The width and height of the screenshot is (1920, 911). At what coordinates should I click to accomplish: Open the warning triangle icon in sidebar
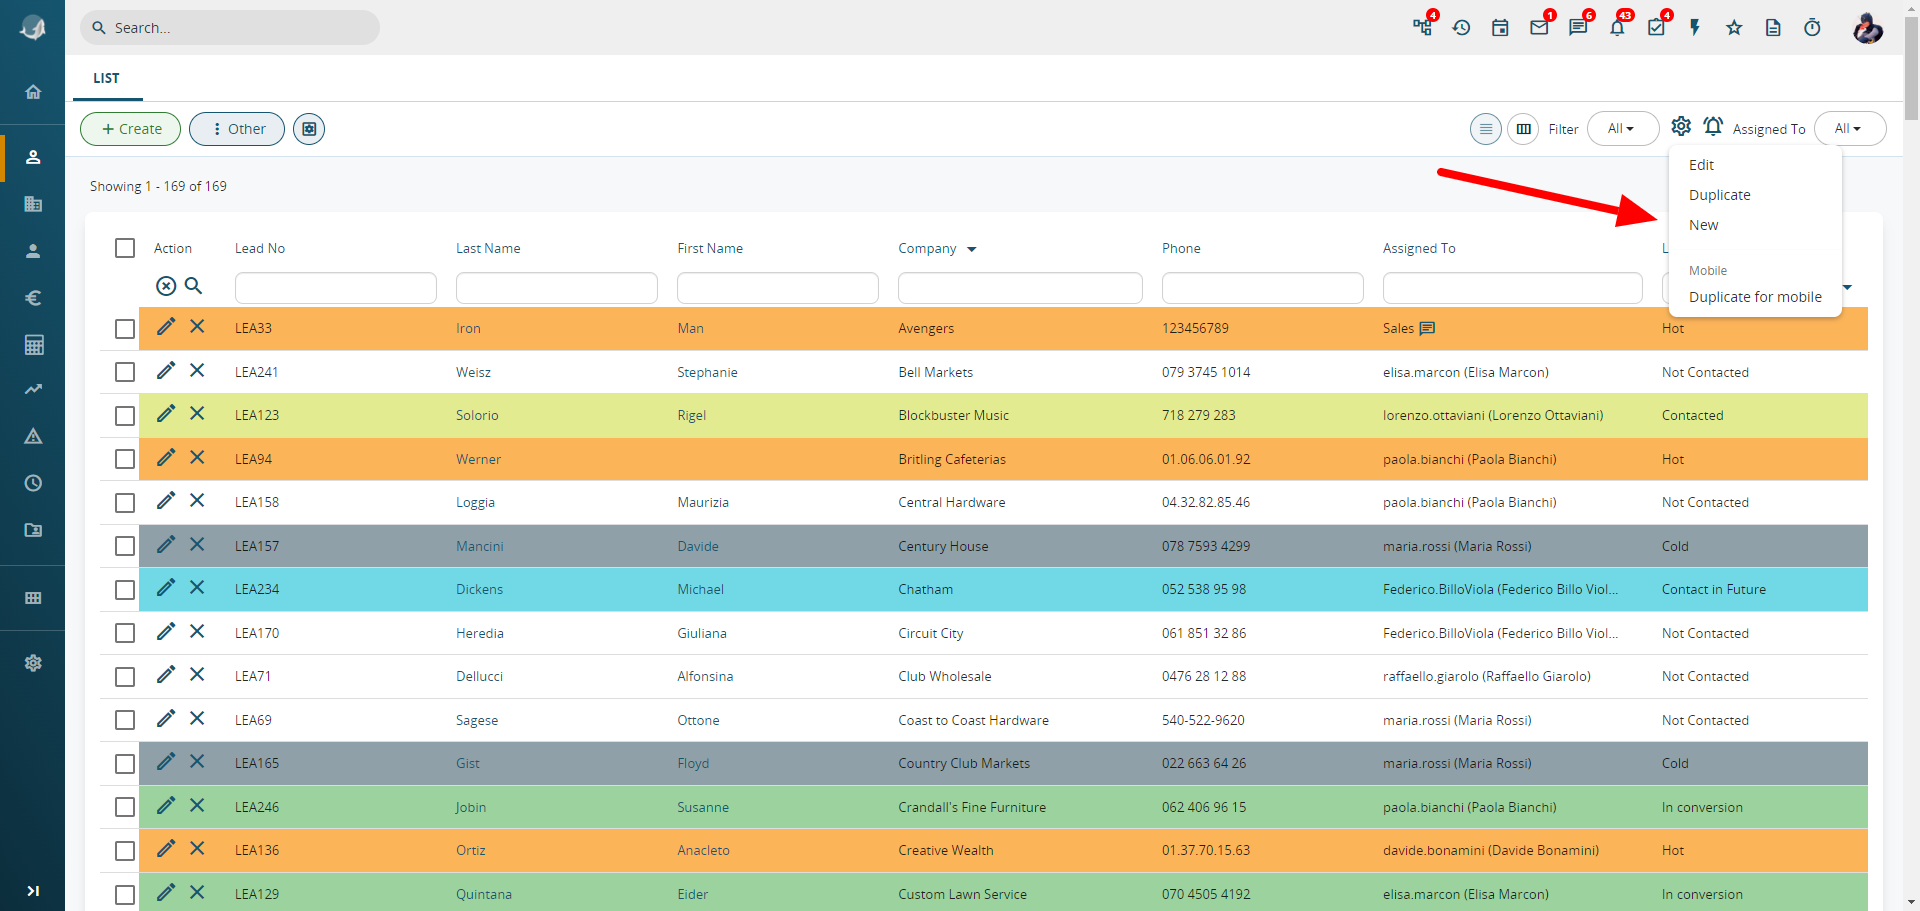click(x=33, y=436)
